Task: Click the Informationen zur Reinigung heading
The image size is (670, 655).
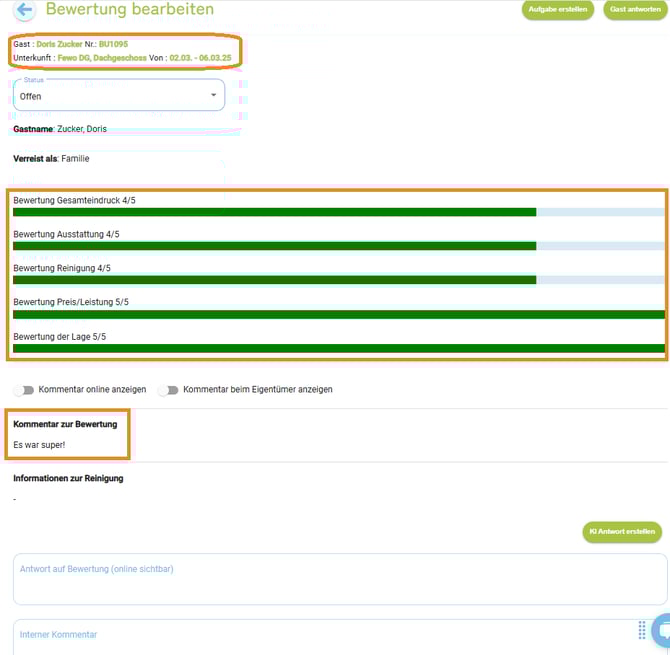Action: (68, 478)
